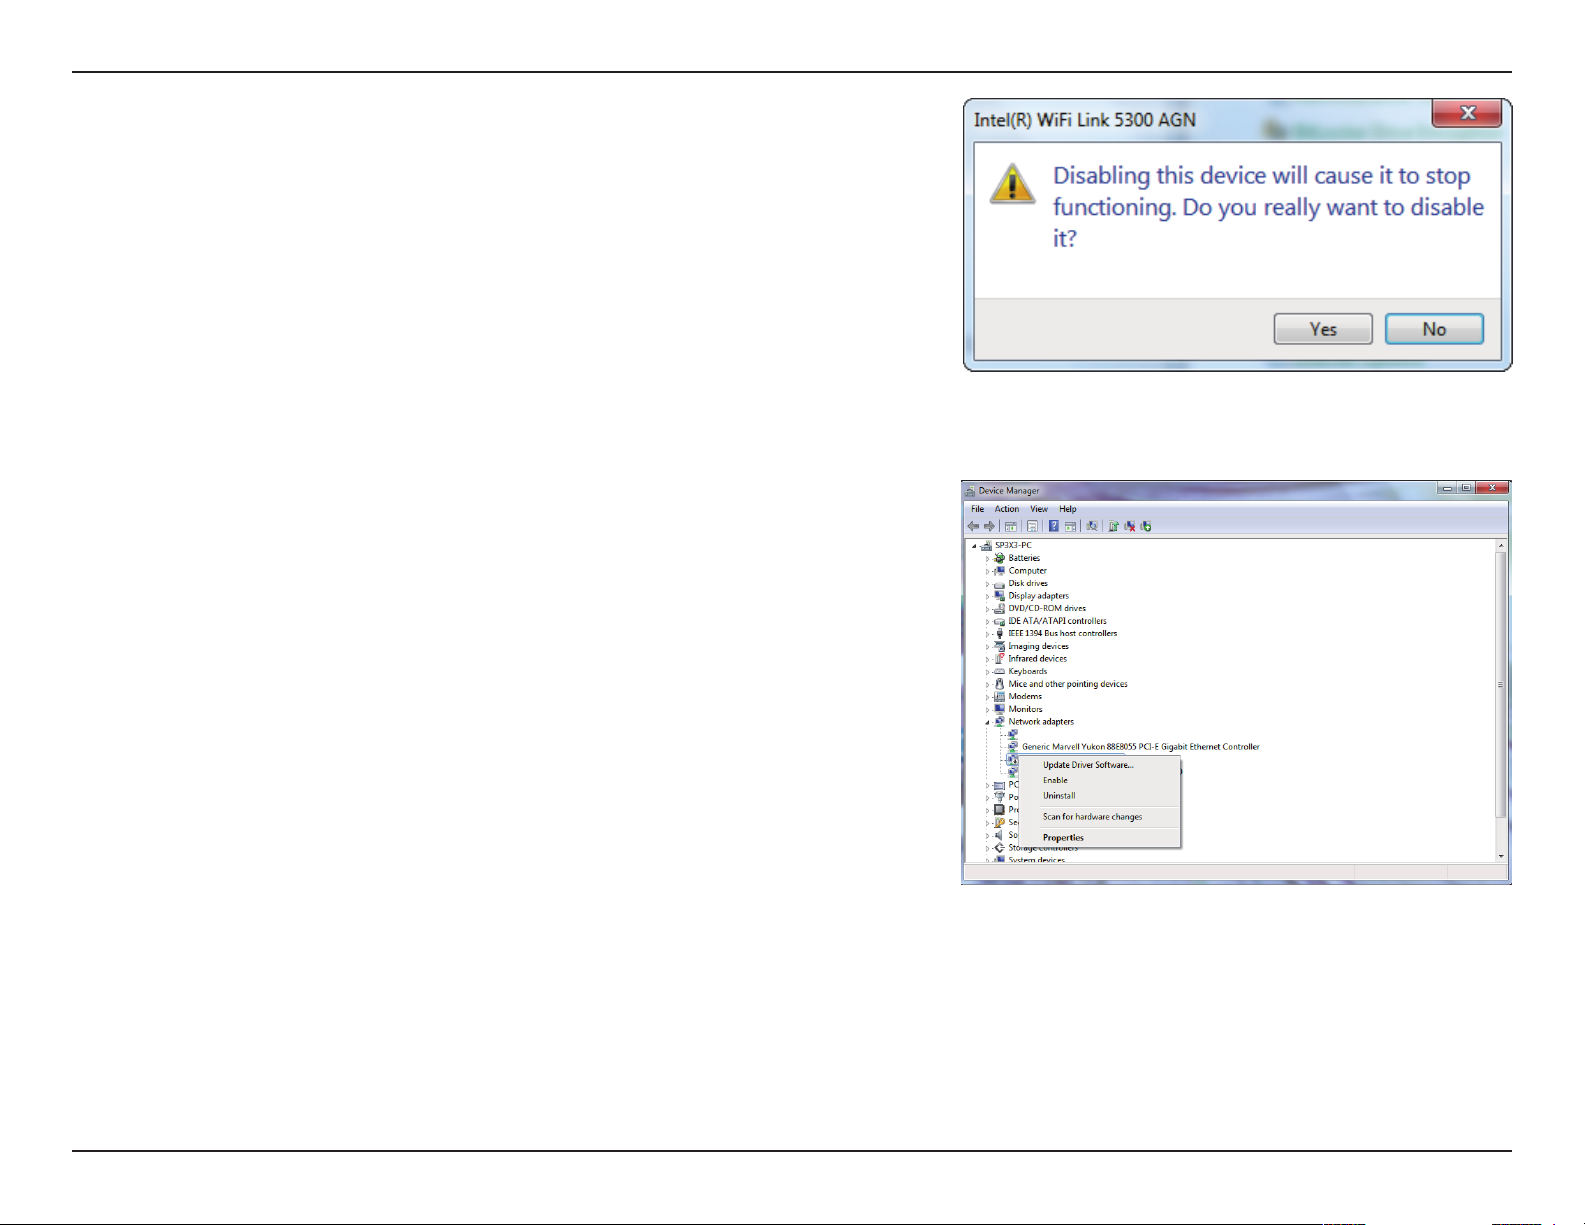
Task: Collapse the SP3X3-PC root node
Action: (974, 546)
